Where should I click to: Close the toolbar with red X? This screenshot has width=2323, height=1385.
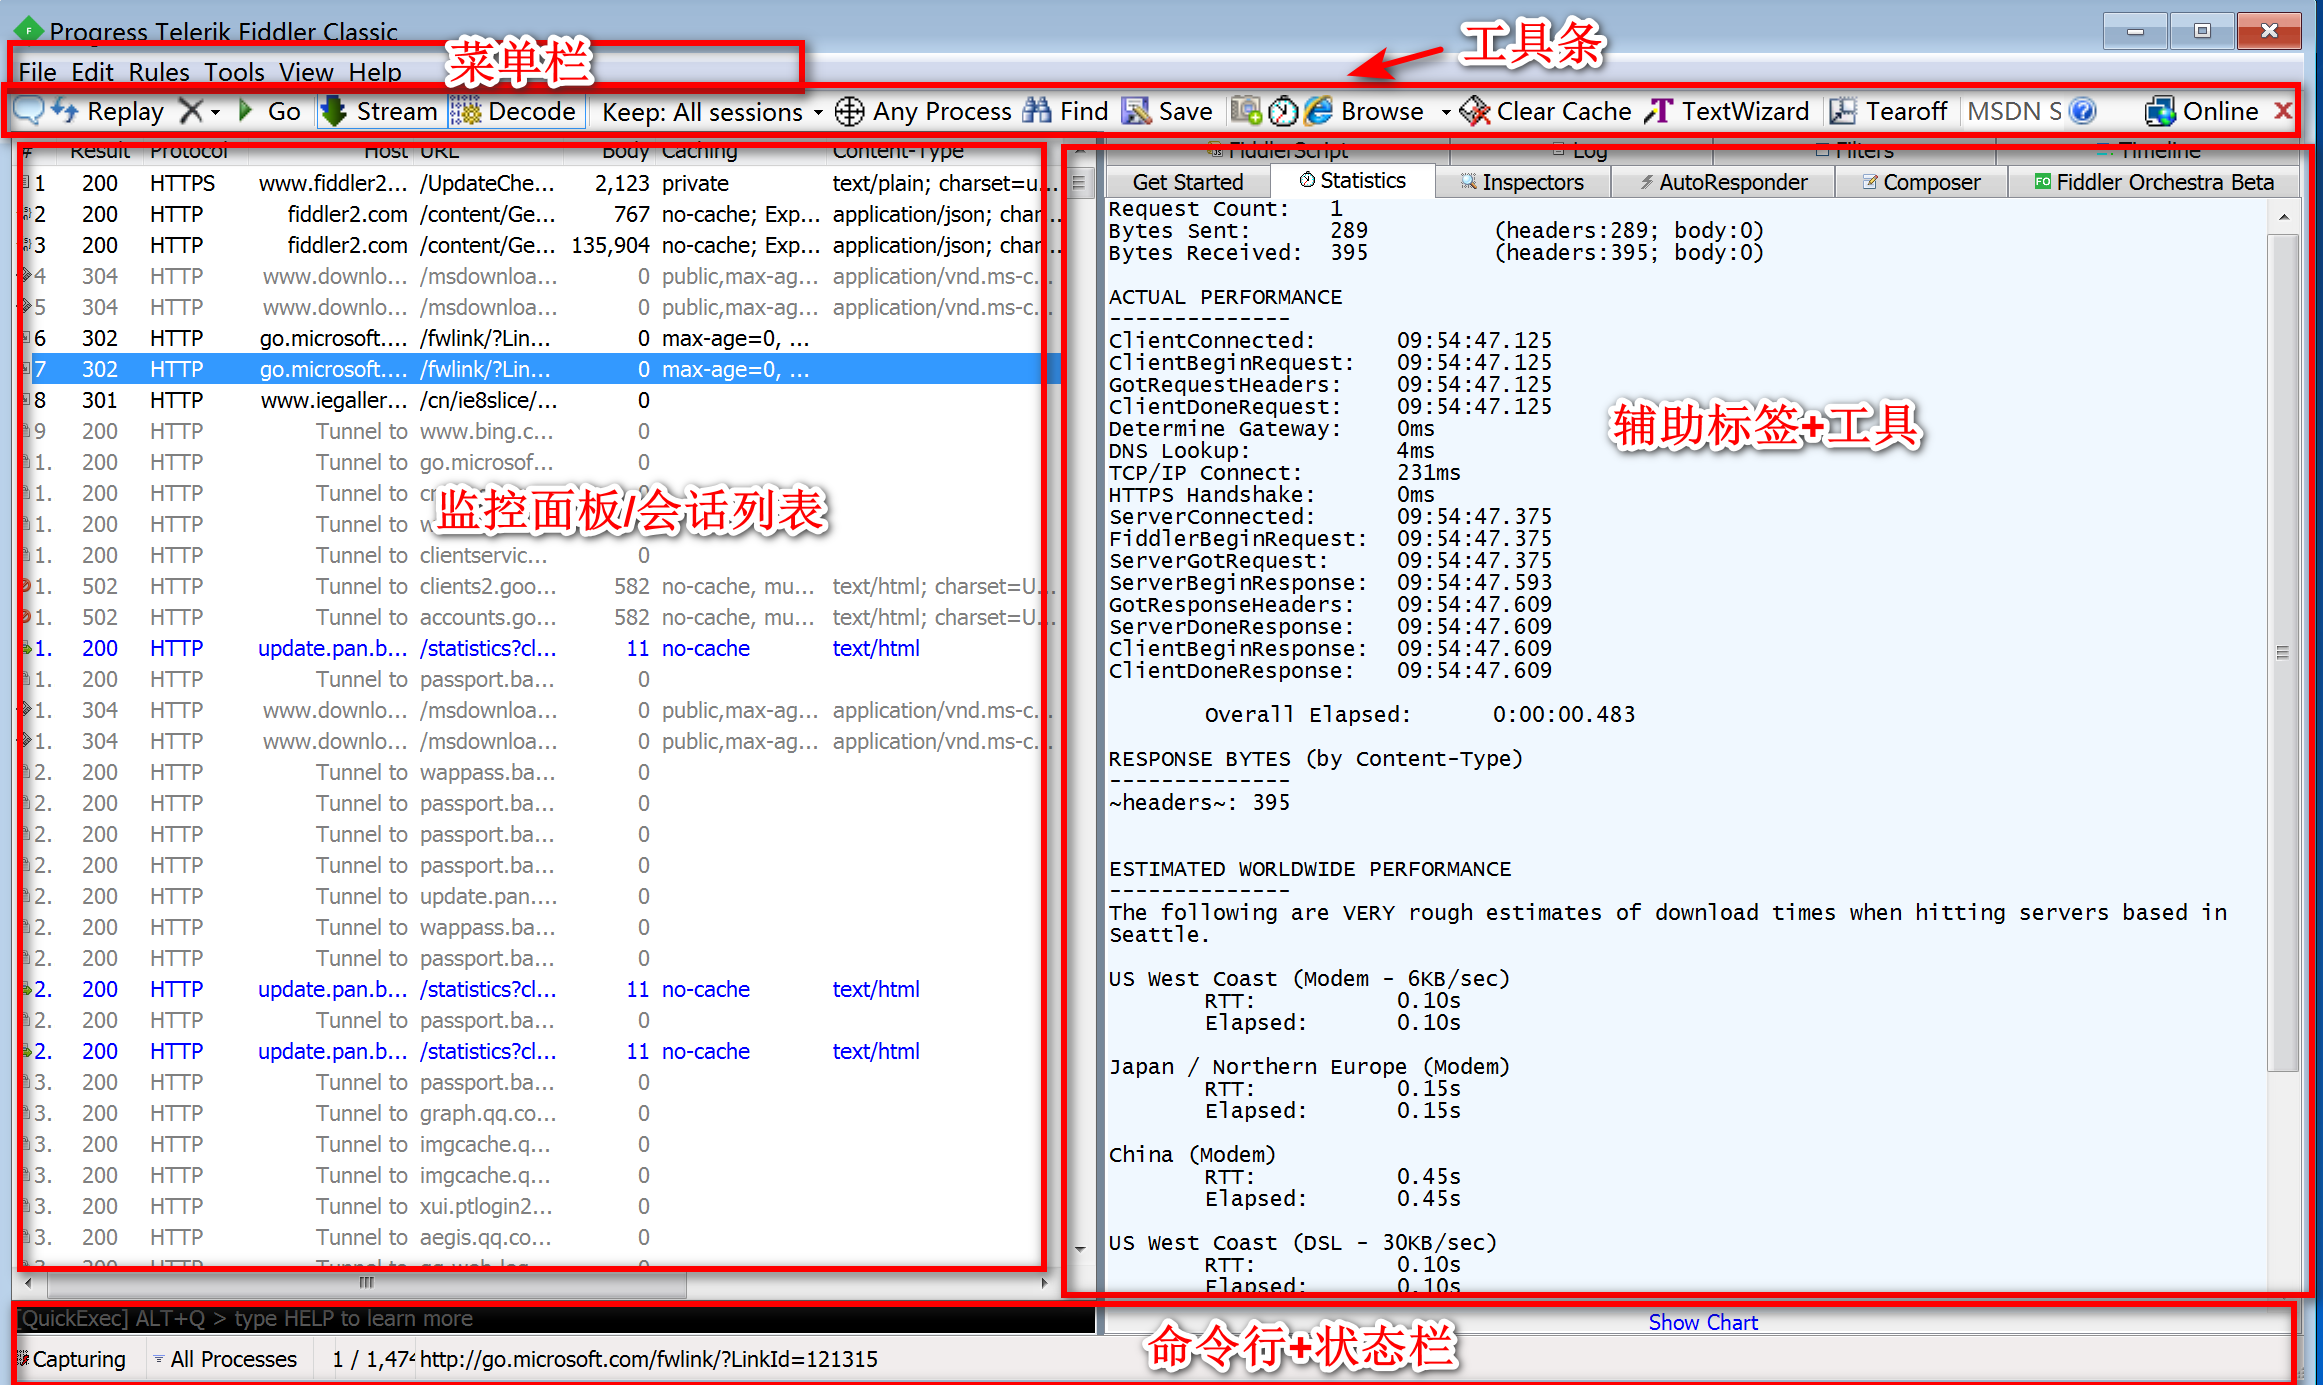pyautogui.click(x=2283, y=111)
